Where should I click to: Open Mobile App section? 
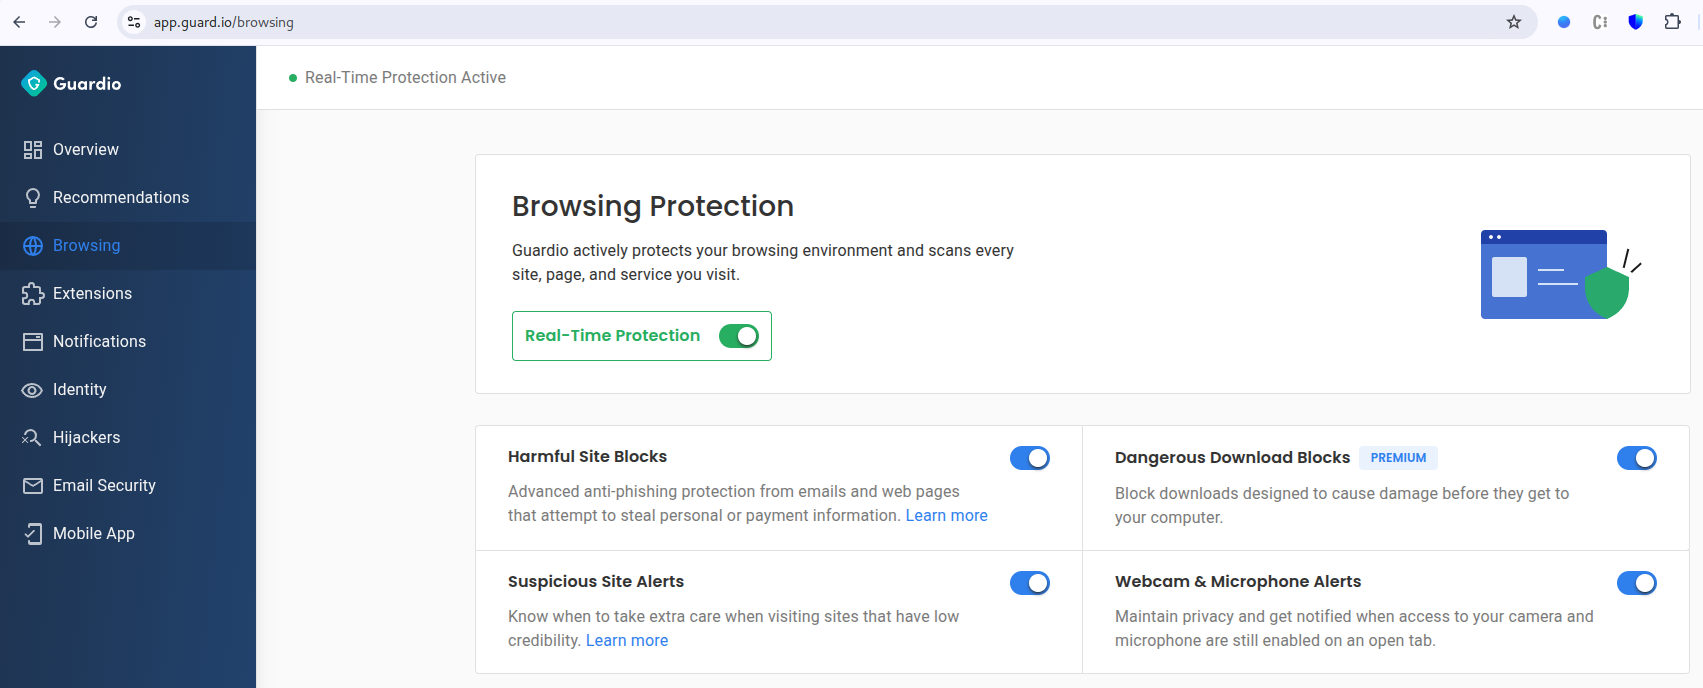click(128, 534)
